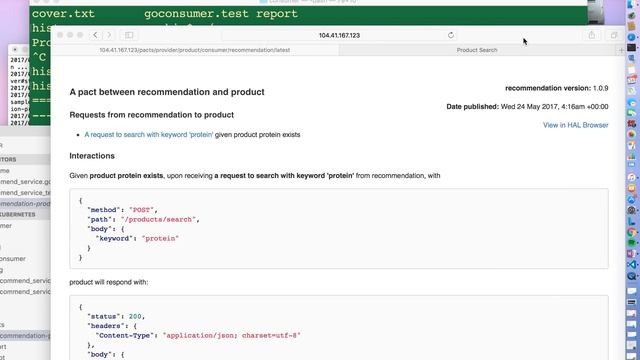Open Finder from the dock

tap(631, 4)
